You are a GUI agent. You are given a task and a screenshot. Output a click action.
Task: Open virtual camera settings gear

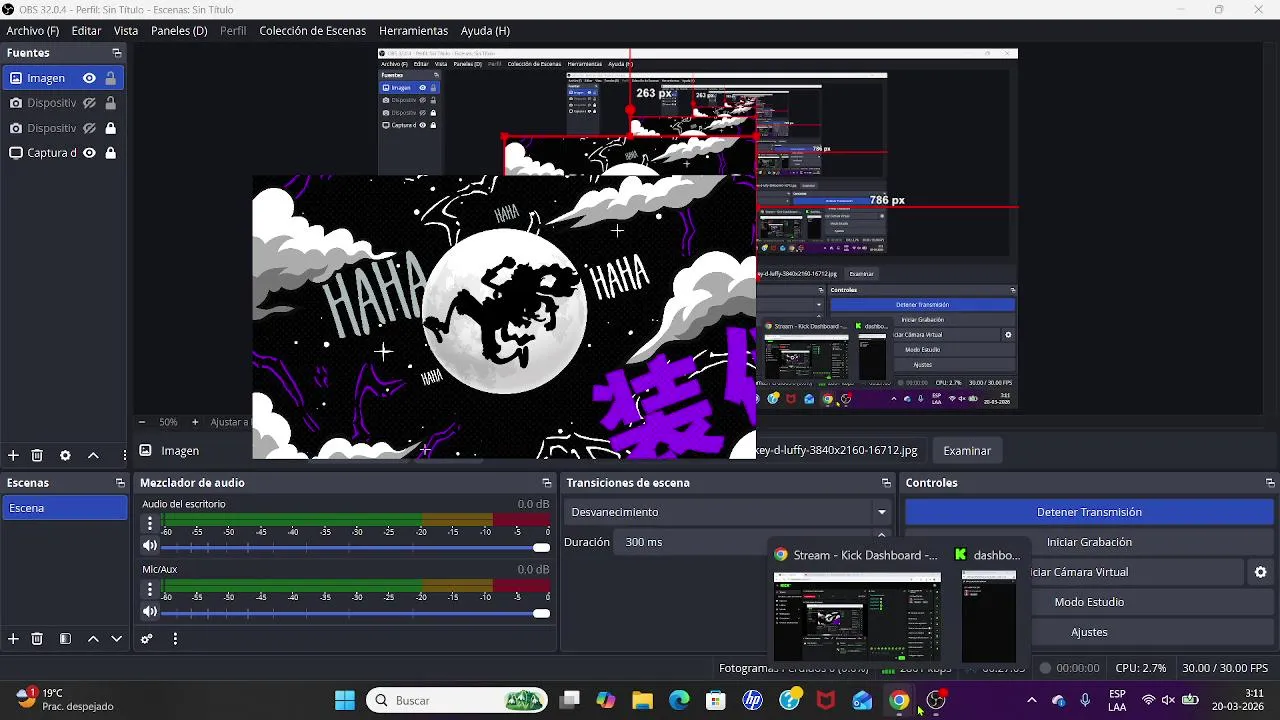pyautogui.click(x=1260, y=572)
